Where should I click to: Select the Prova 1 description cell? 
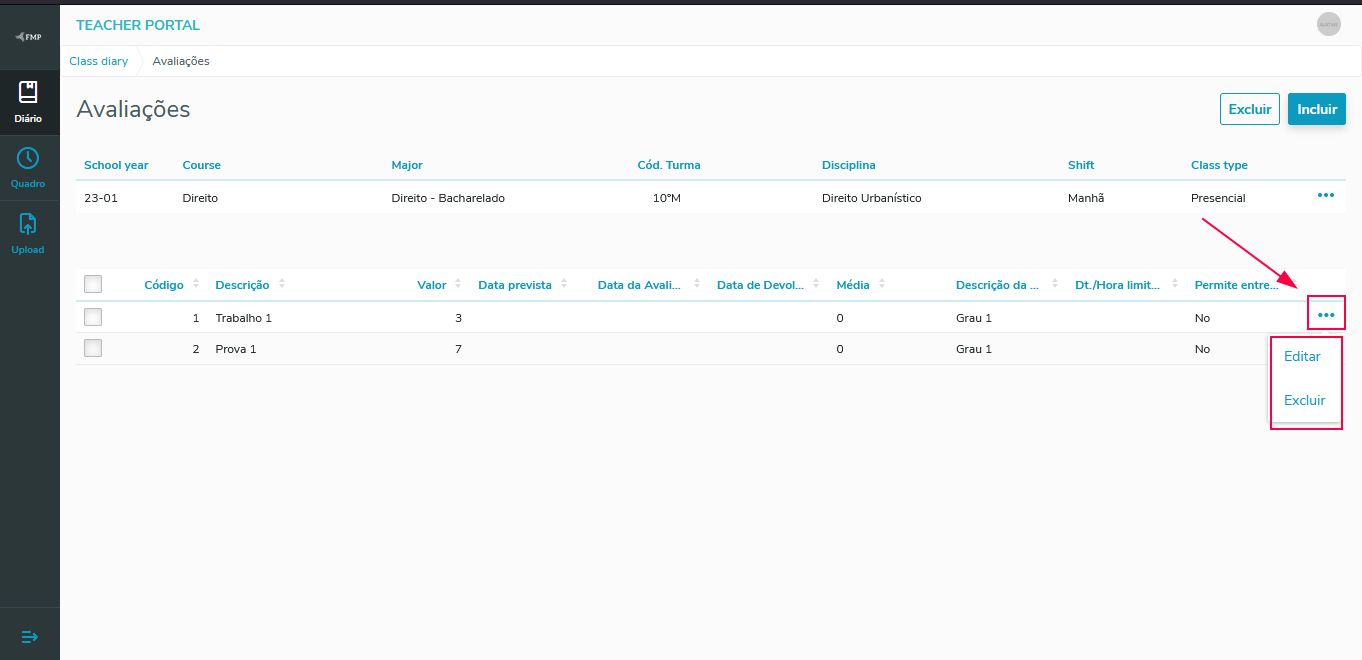(x=236, y=349)
